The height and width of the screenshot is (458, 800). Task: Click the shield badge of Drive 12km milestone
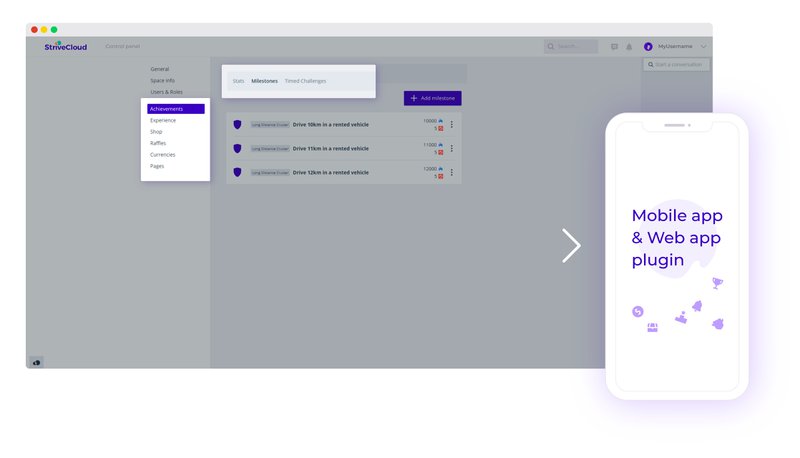(x=237, y=172)
